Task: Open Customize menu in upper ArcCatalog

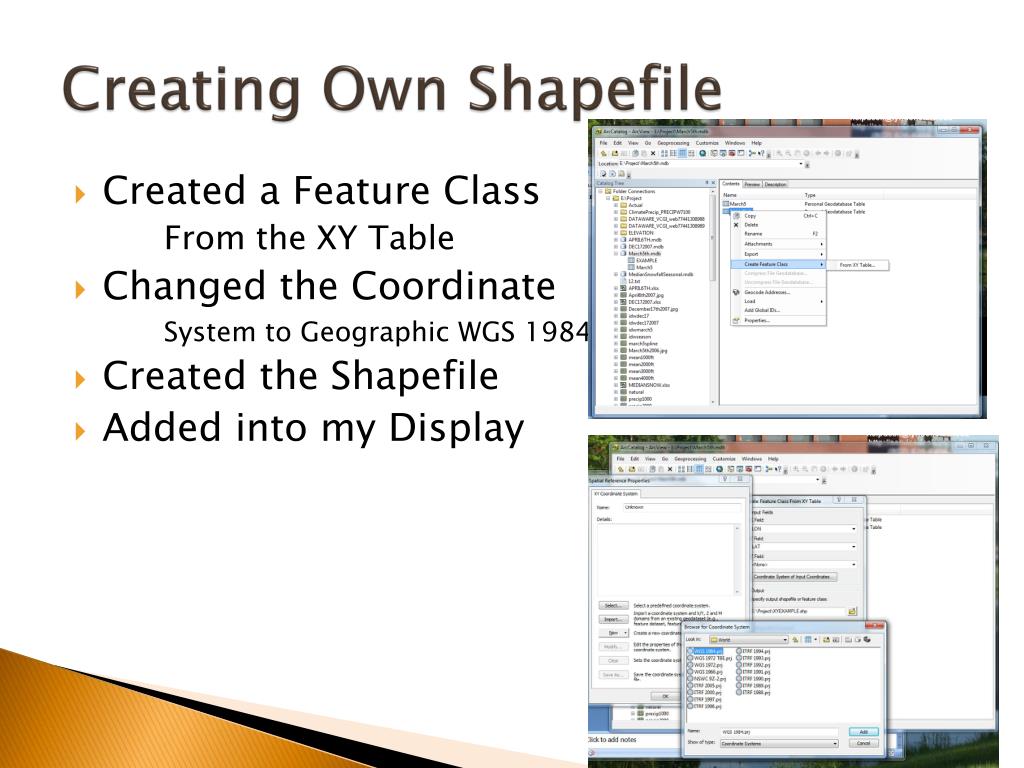Action: [707, 143]
